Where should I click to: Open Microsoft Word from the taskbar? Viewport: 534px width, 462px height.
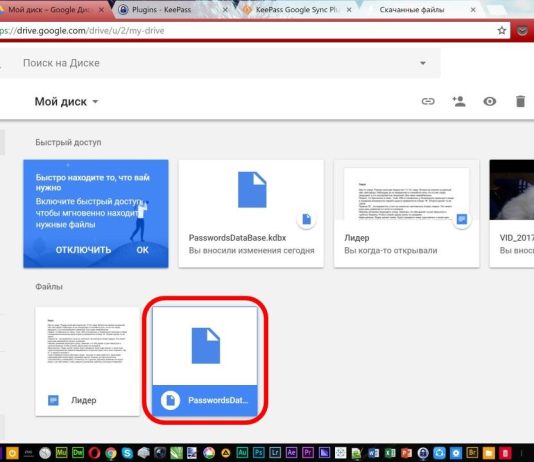(x=374, y=453)
